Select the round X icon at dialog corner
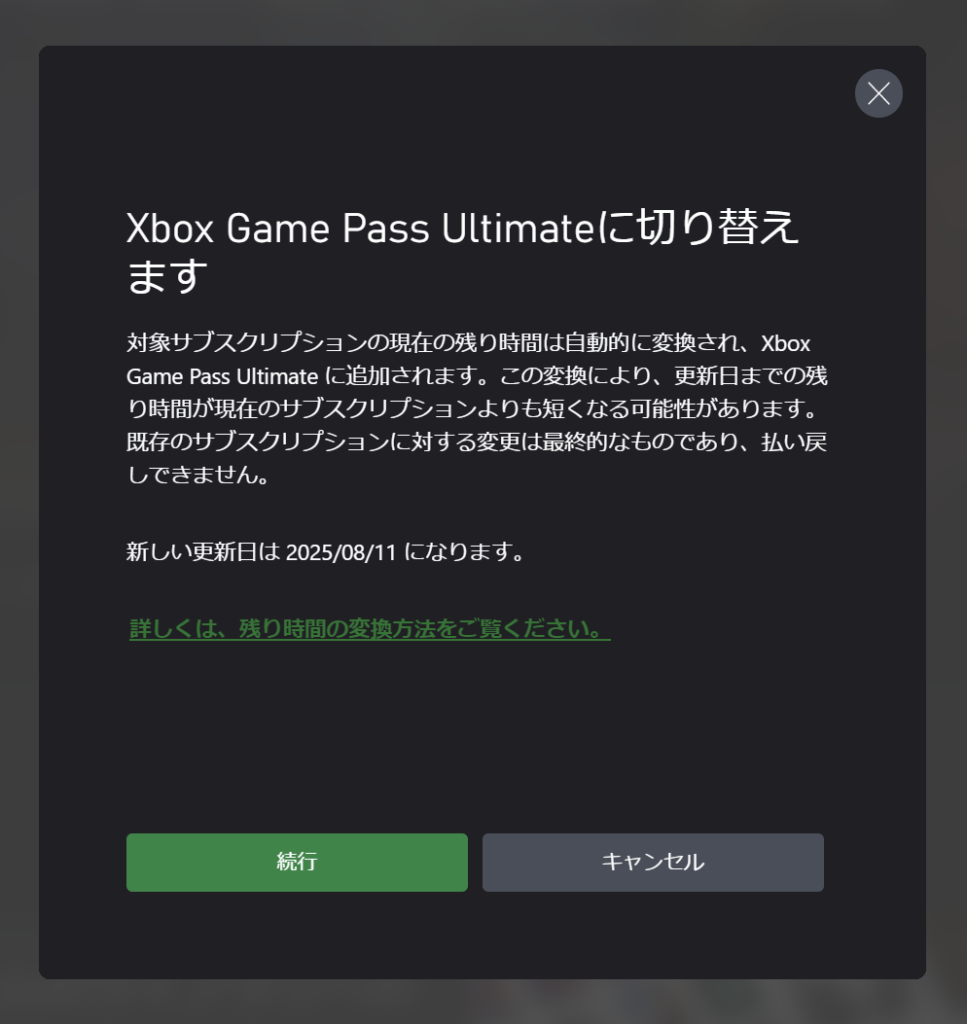967x1024 pixels. pos(878,93)
